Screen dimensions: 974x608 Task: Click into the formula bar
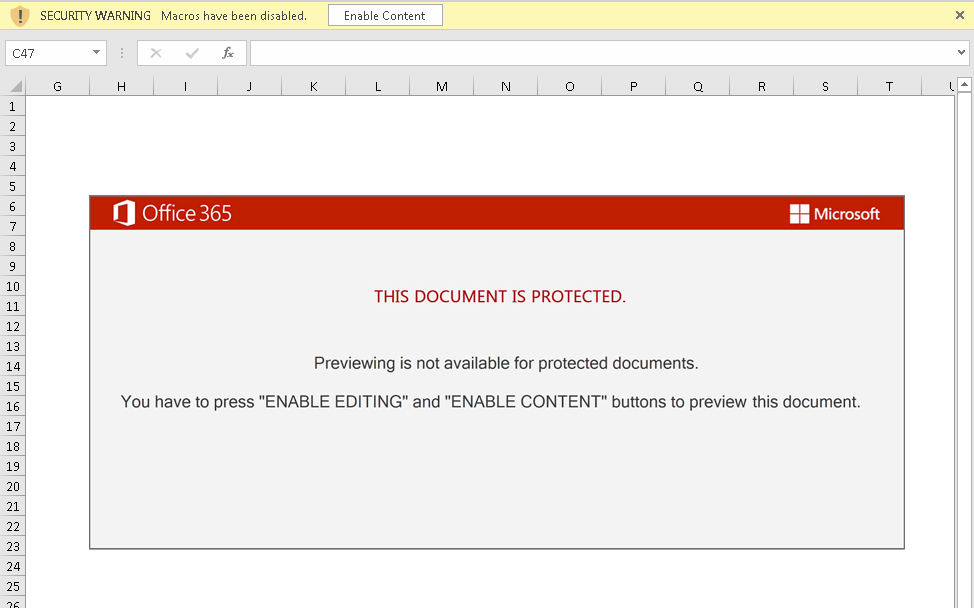point(603,53)
